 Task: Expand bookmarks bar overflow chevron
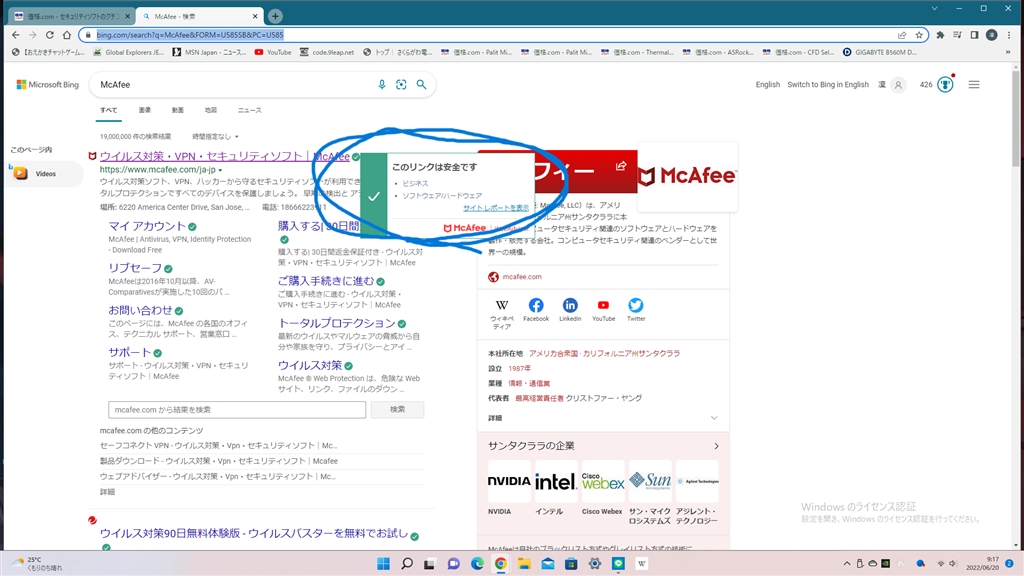(1008, 52)
